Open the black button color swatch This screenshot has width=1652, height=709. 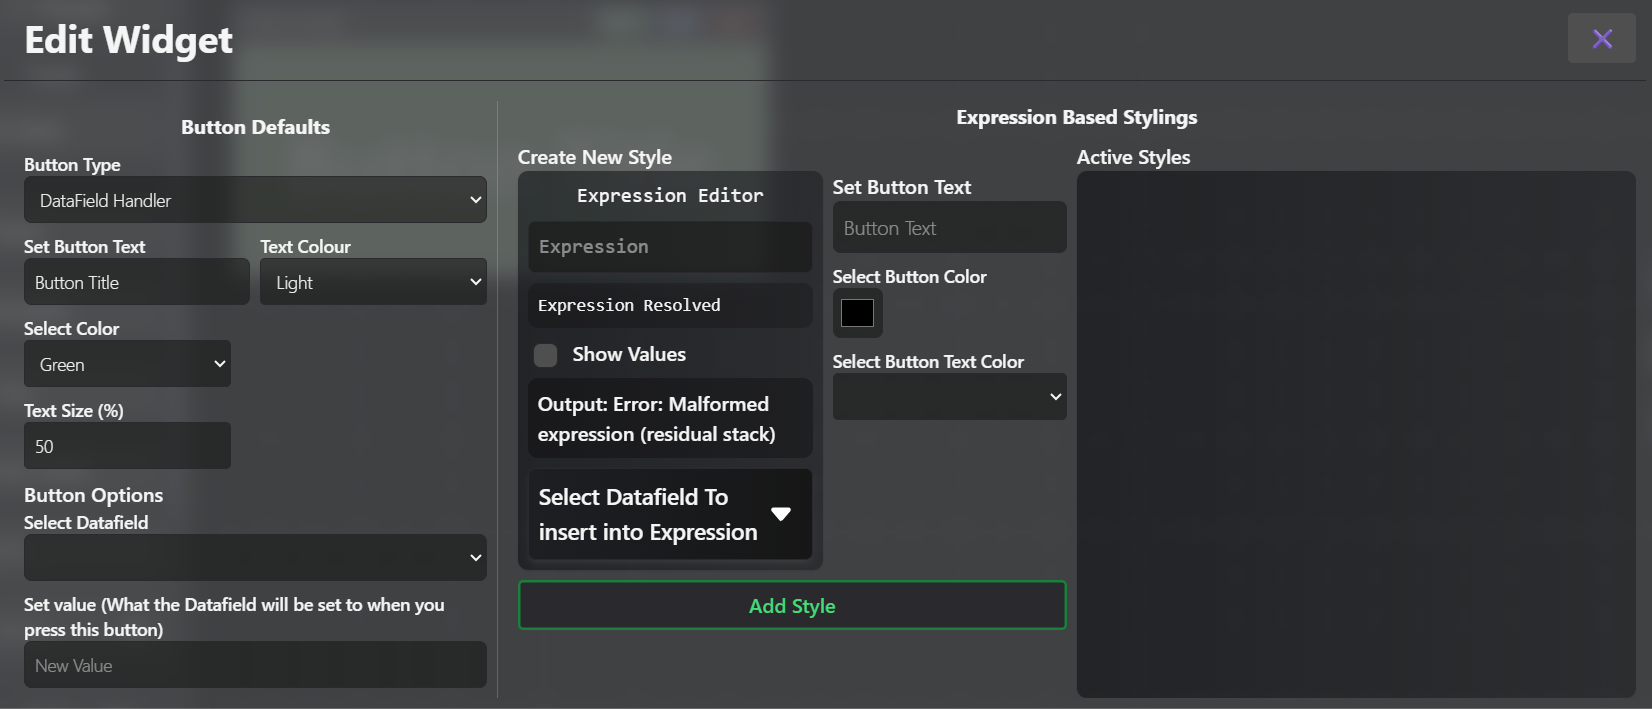(857, 313)
